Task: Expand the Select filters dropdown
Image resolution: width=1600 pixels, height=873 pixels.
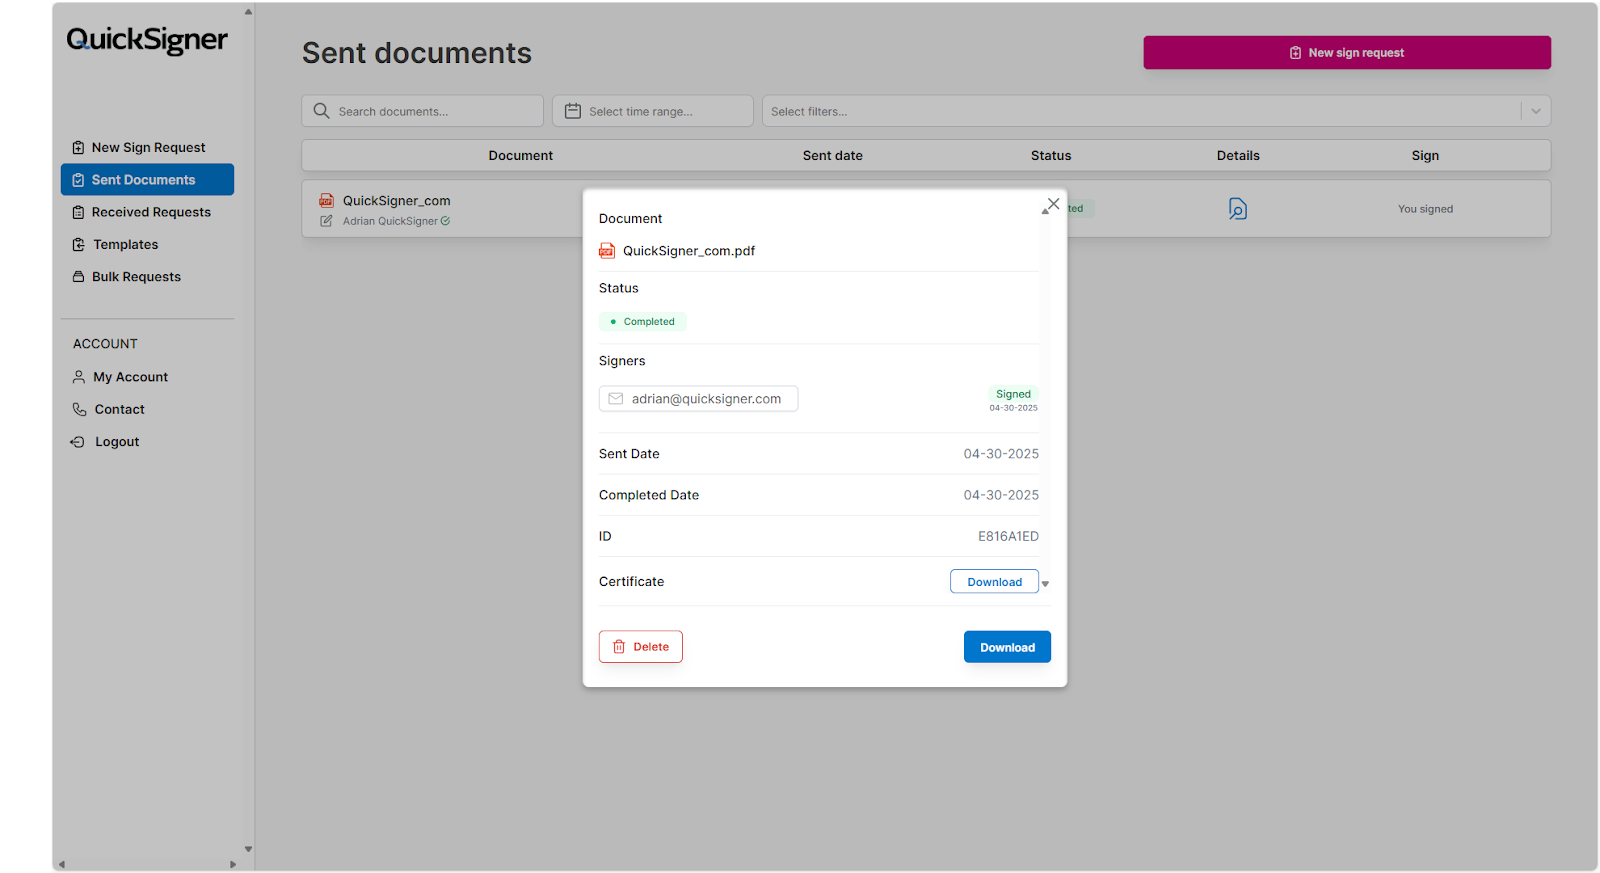Action: (1535, 111)
